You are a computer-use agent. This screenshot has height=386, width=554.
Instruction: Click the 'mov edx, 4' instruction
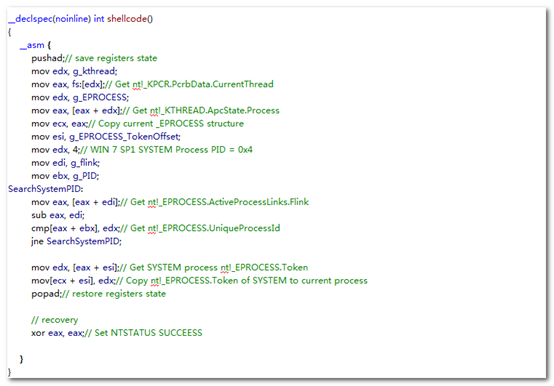pyautogui.click(x=56, y=150)
